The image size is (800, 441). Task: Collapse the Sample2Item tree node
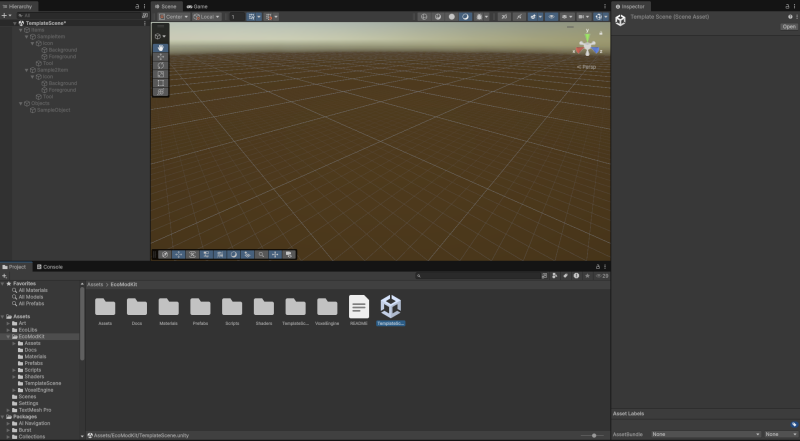pos(27,70)
